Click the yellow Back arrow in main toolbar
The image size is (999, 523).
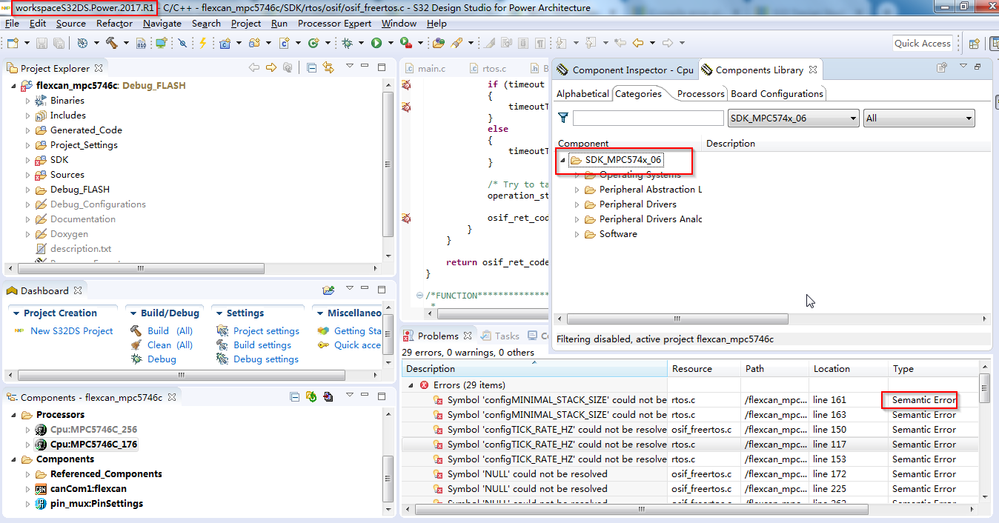[638, 43]
